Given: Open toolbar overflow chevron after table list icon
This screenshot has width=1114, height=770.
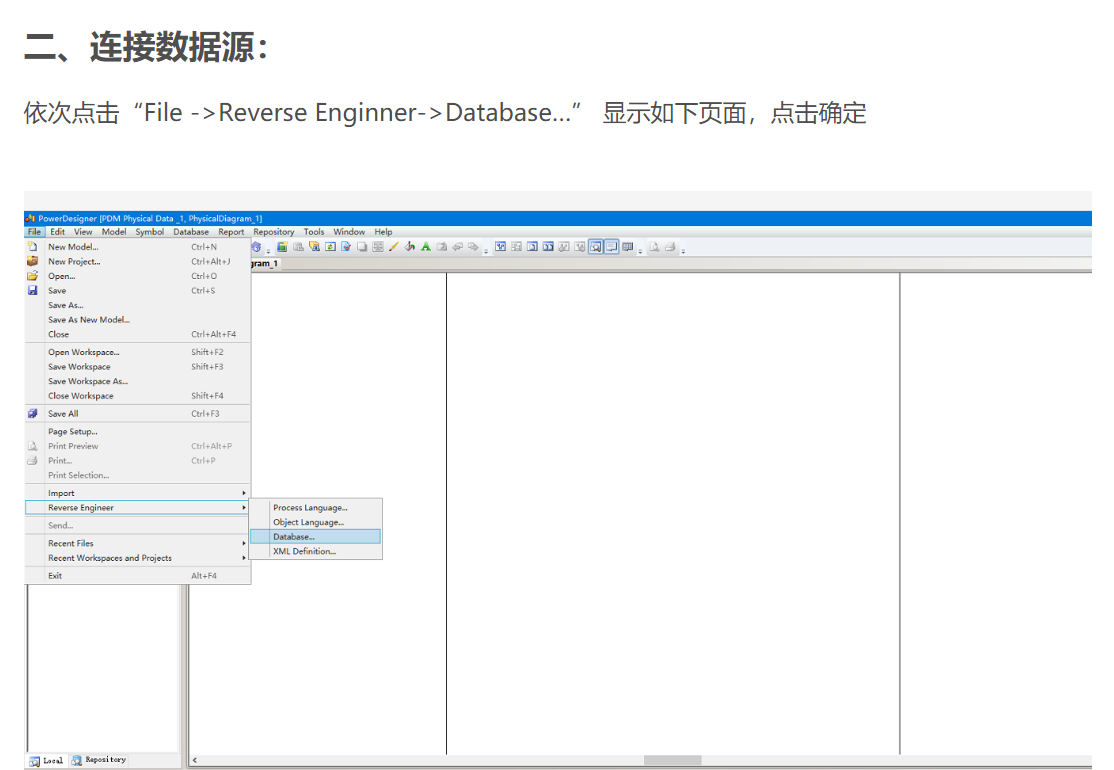Looking at the screenshot, I should pyautogui.click(x=640, y=251).
